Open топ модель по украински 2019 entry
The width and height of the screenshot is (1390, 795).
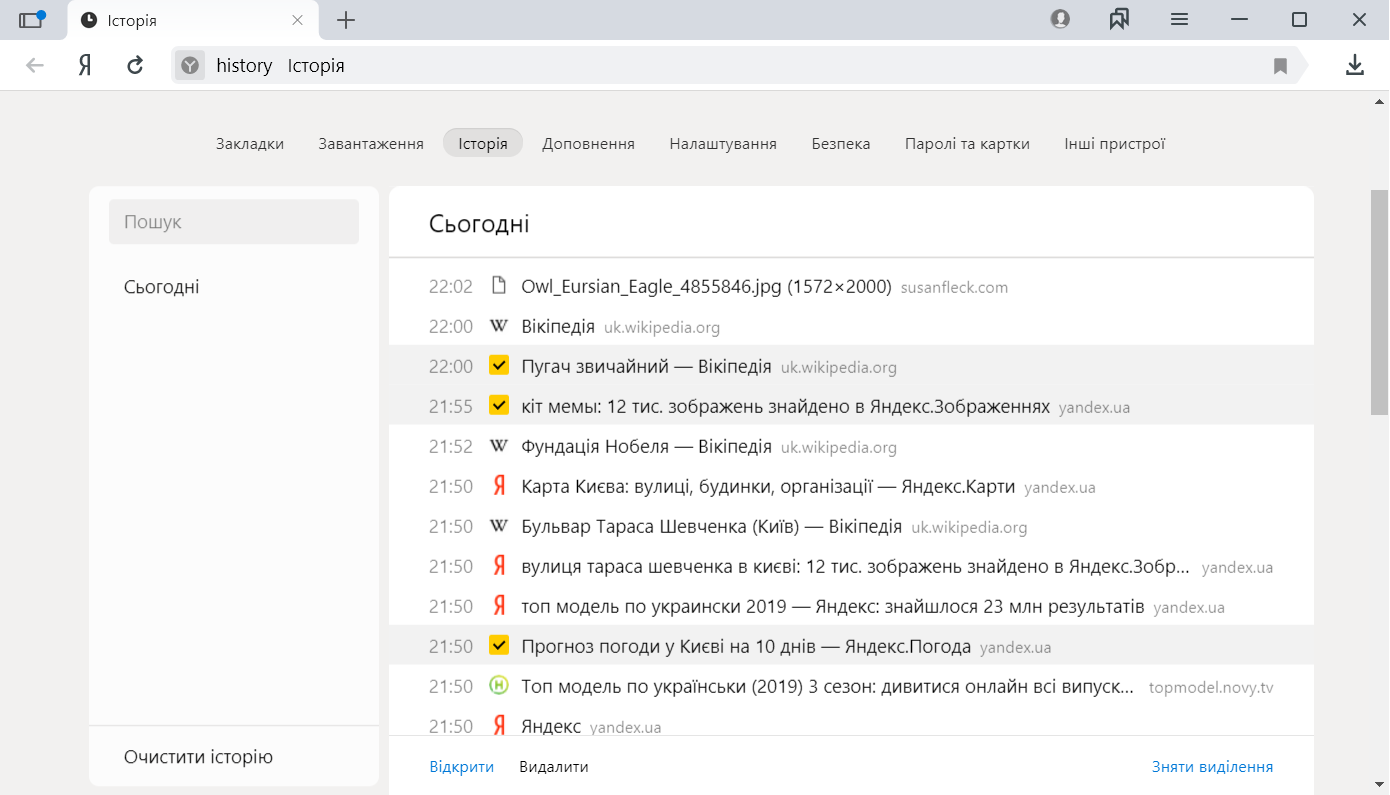point(832,607)
